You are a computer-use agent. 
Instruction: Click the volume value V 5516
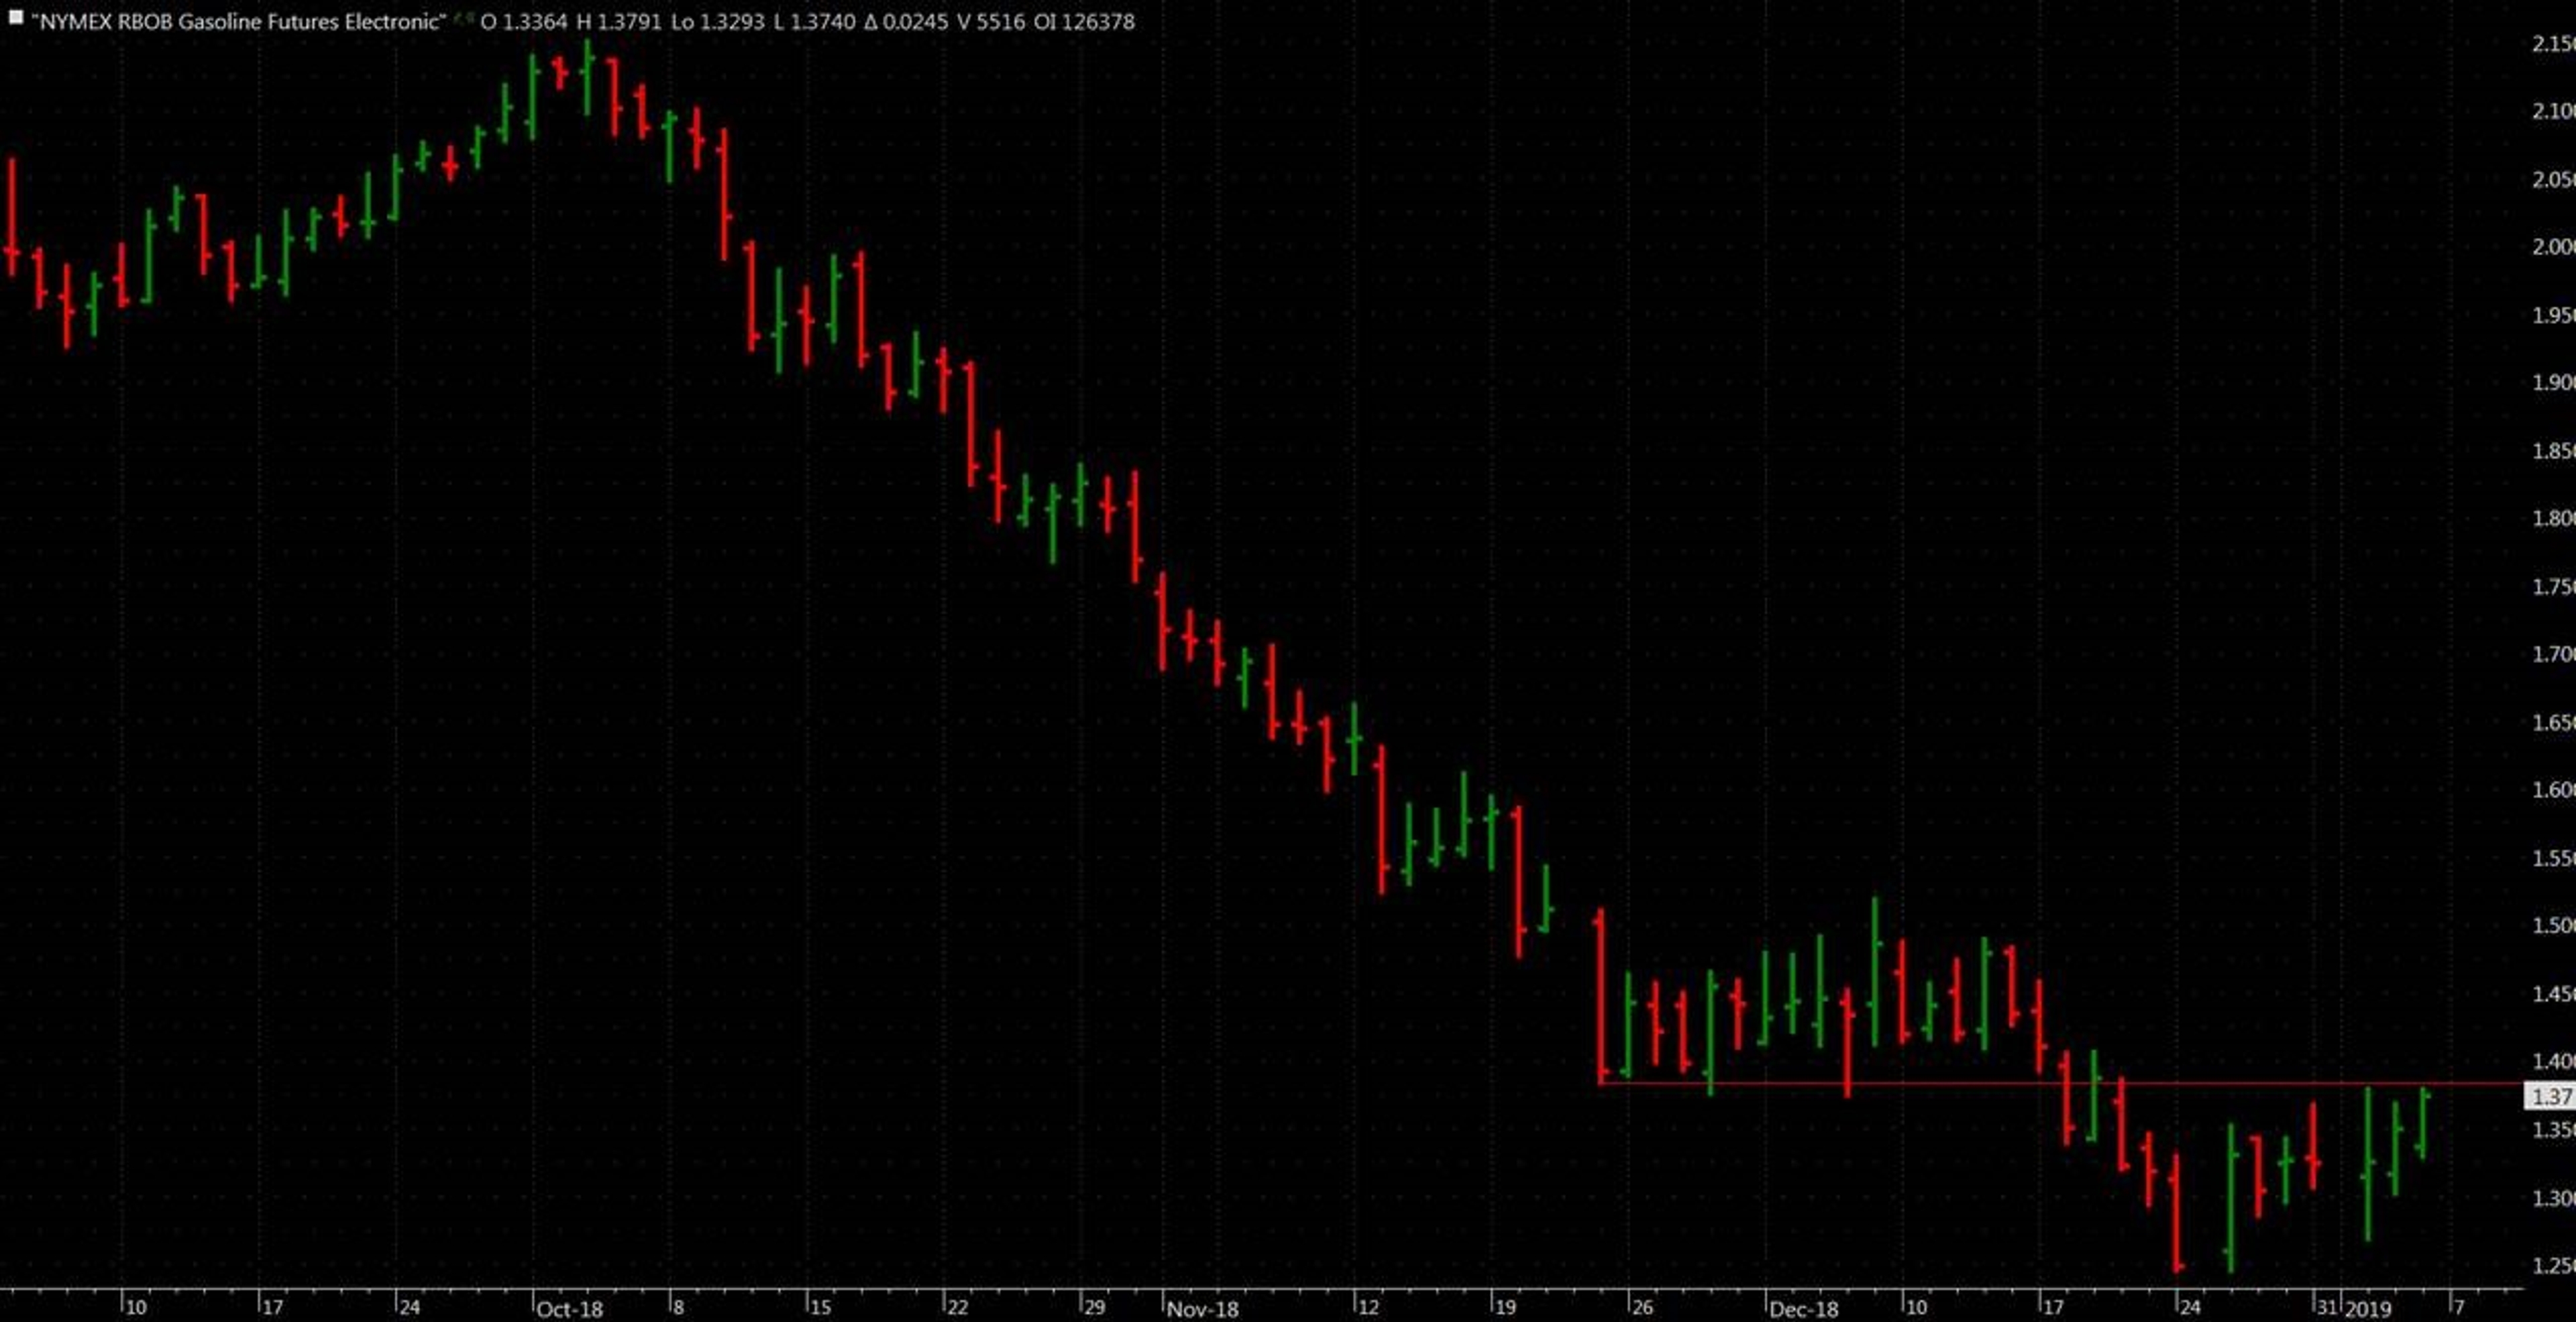point(991,21)
